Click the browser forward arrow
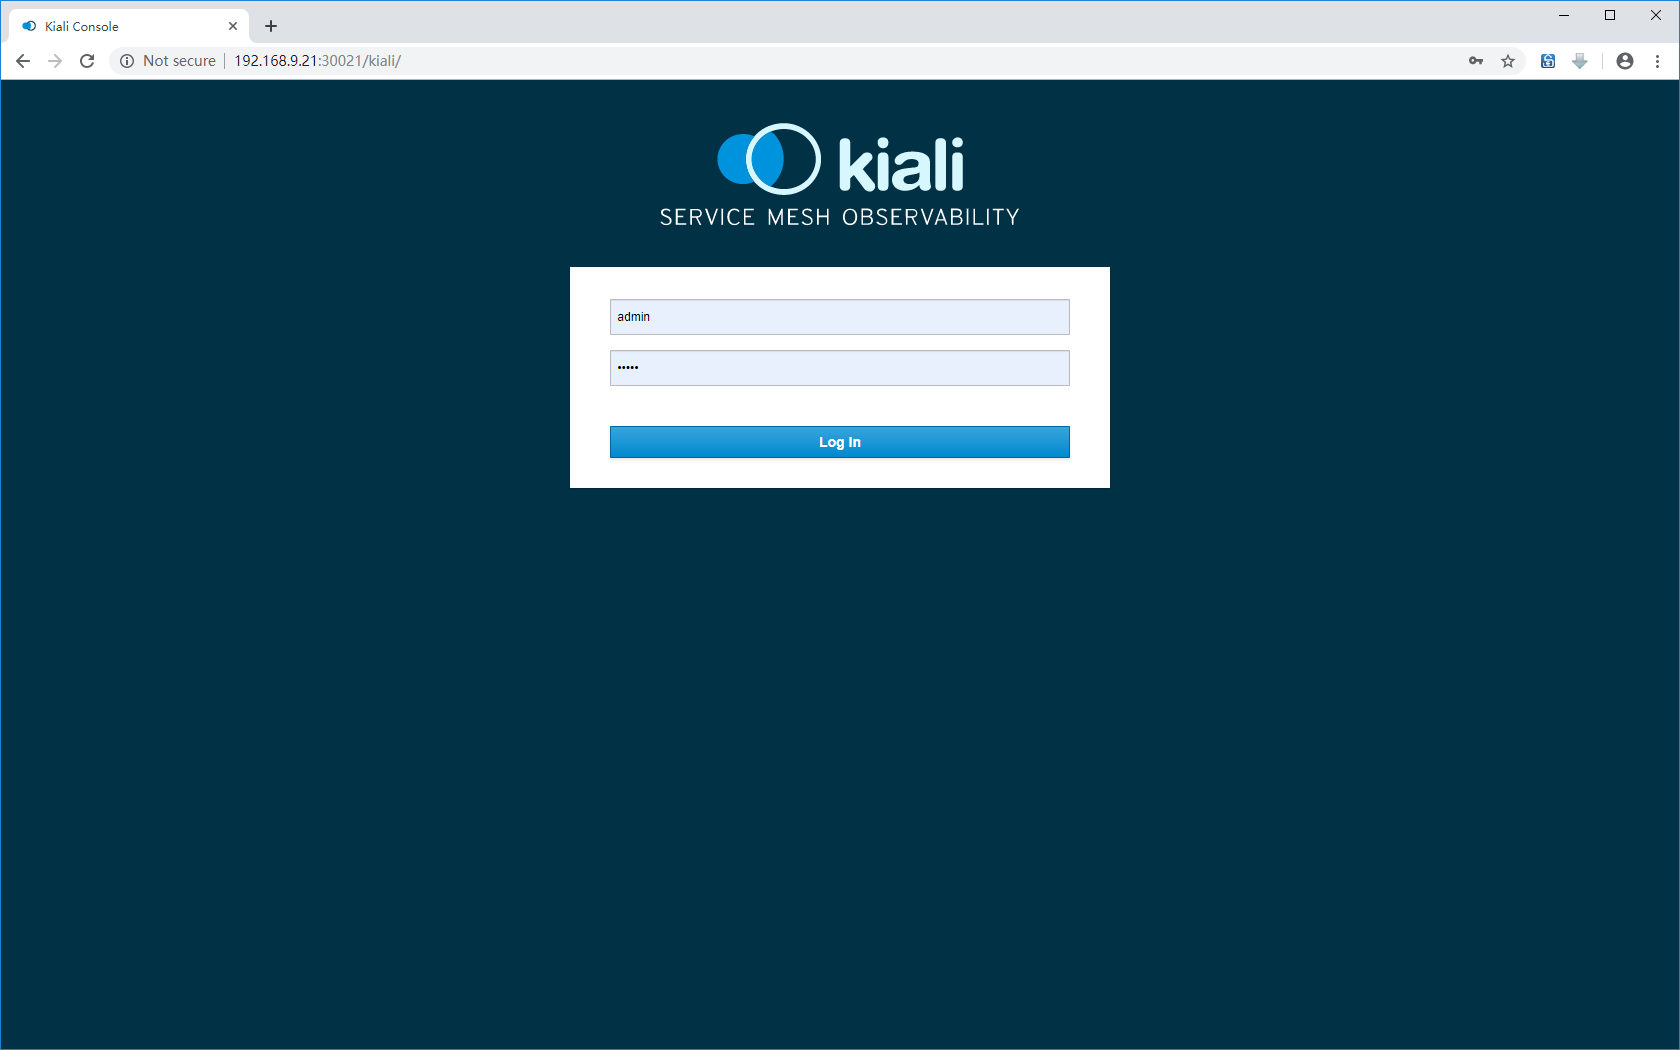The image size is (1680, 1050). 55,61
